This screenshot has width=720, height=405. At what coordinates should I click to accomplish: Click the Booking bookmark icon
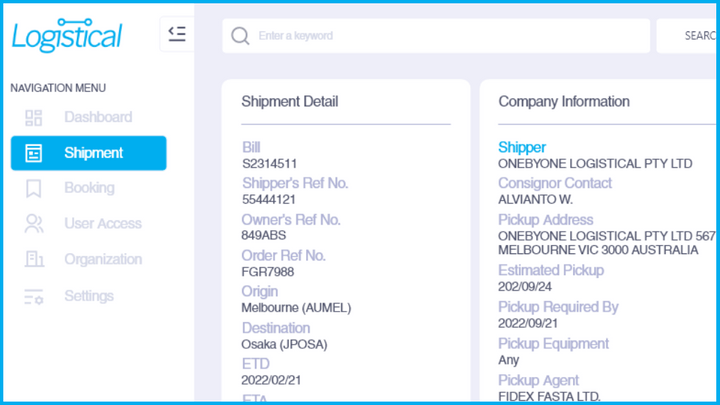pyautogui.click(x=34, y=188)
